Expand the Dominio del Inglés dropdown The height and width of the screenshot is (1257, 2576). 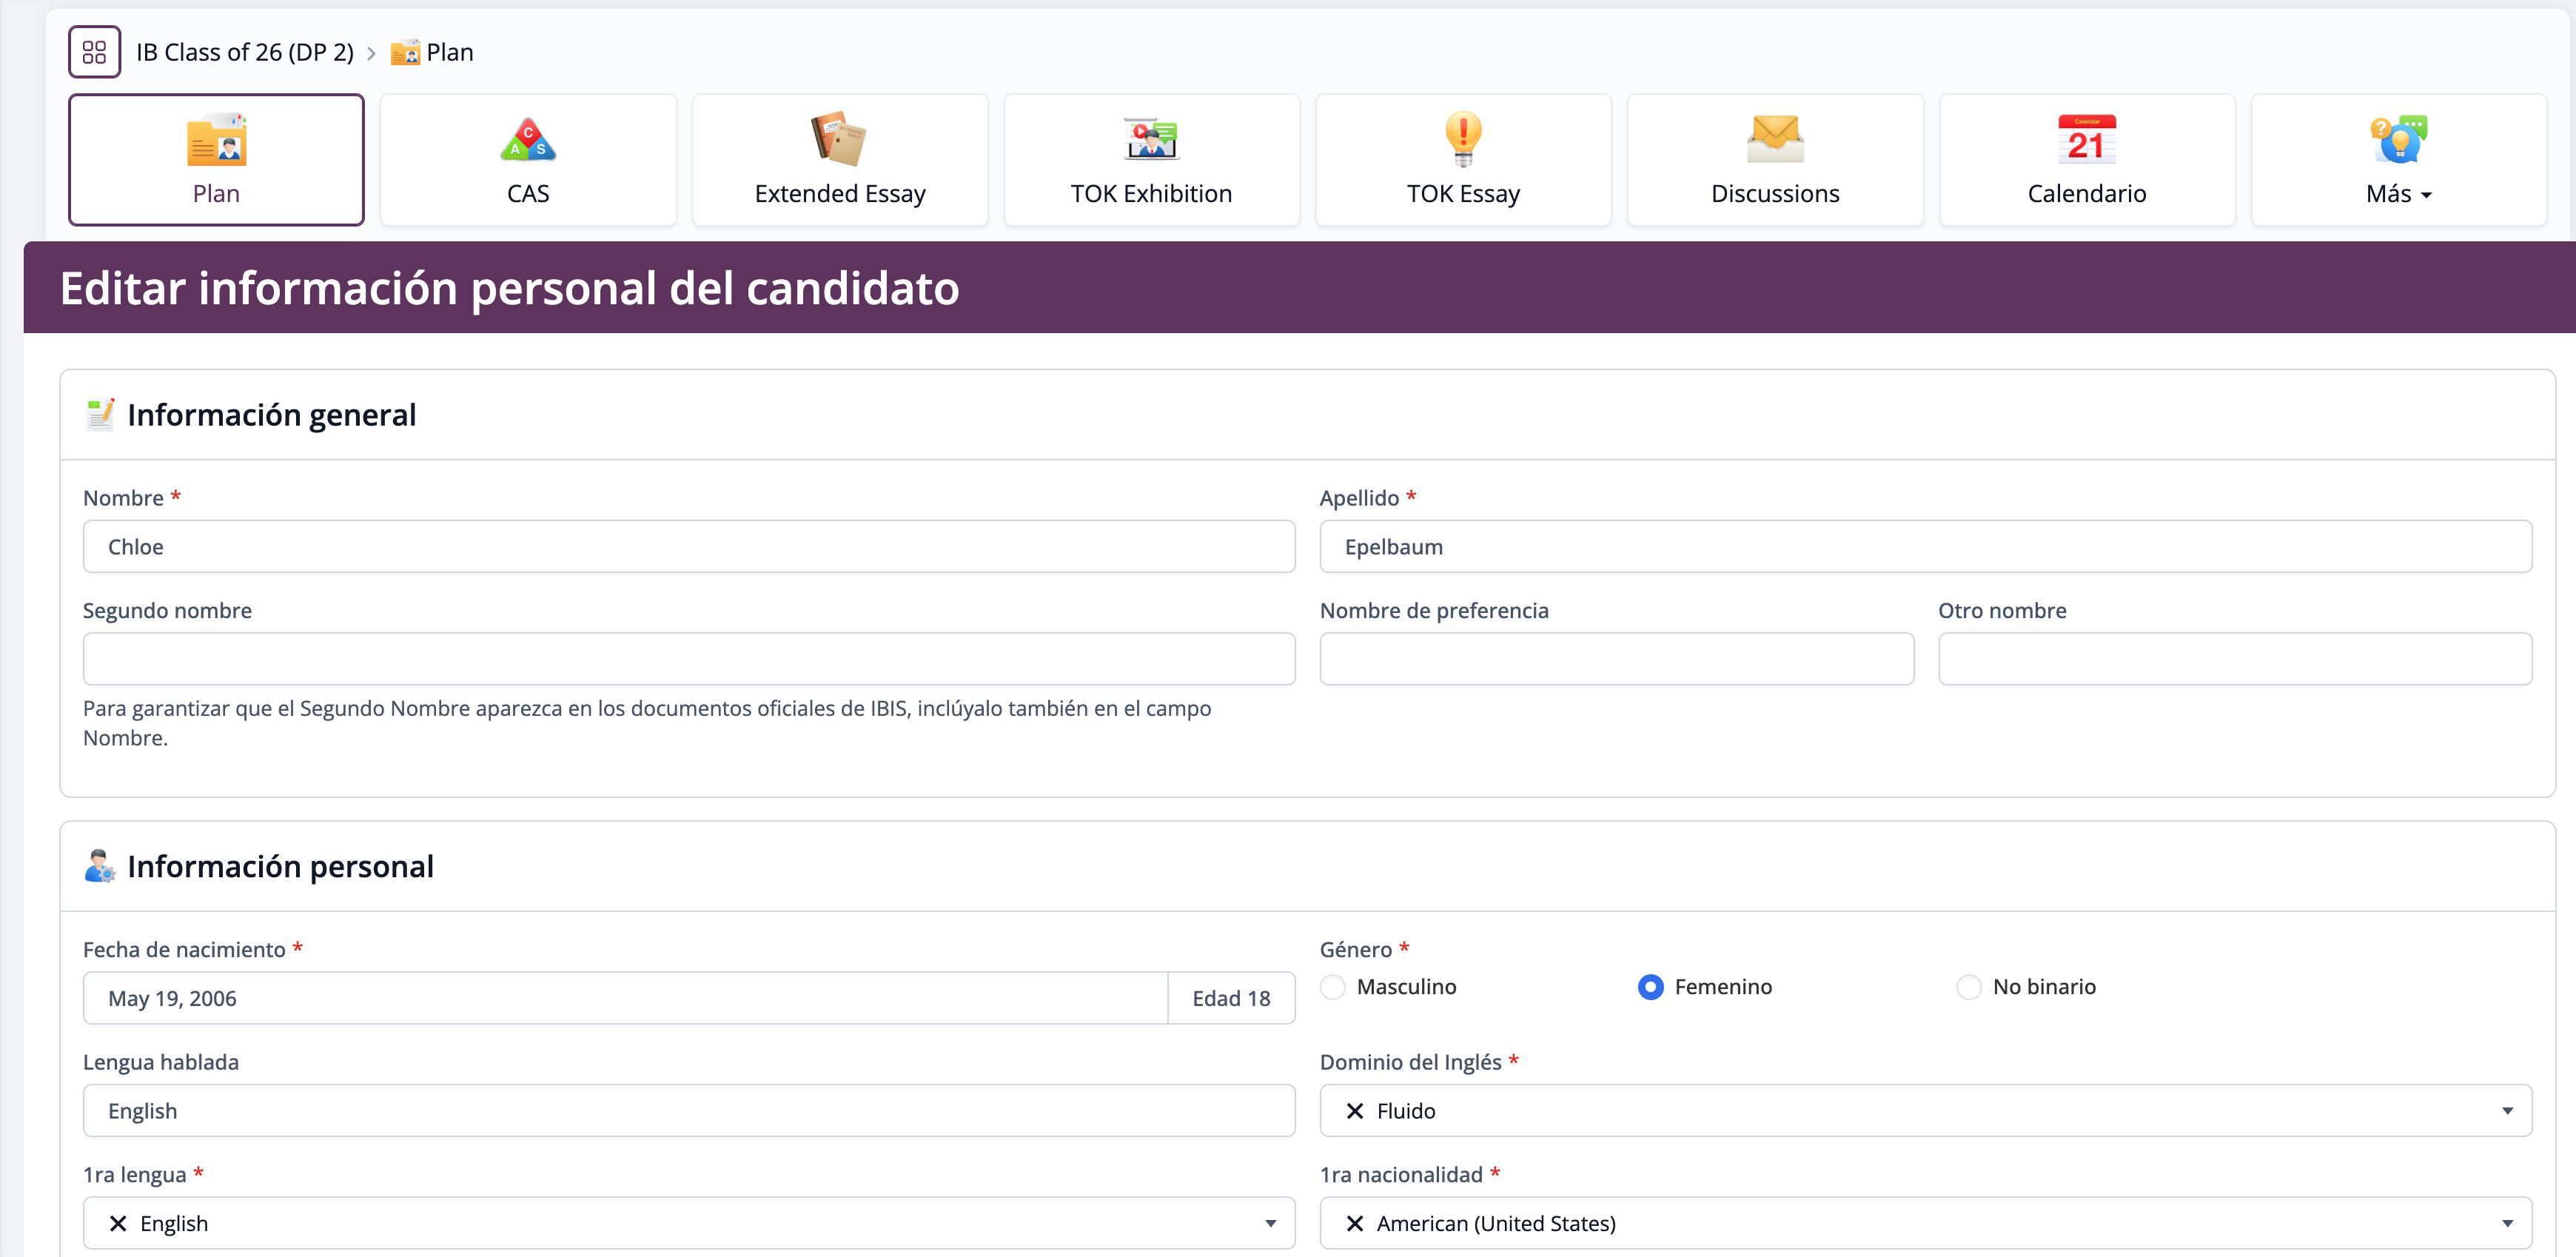pyautogui.click(x=2506, y=1111)
